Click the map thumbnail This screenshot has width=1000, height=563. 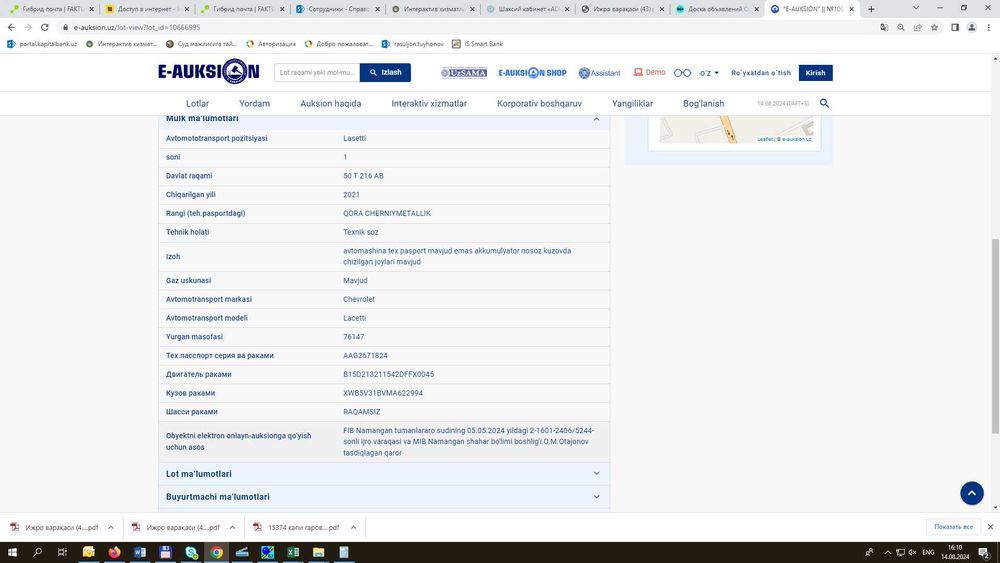point(736,130)
